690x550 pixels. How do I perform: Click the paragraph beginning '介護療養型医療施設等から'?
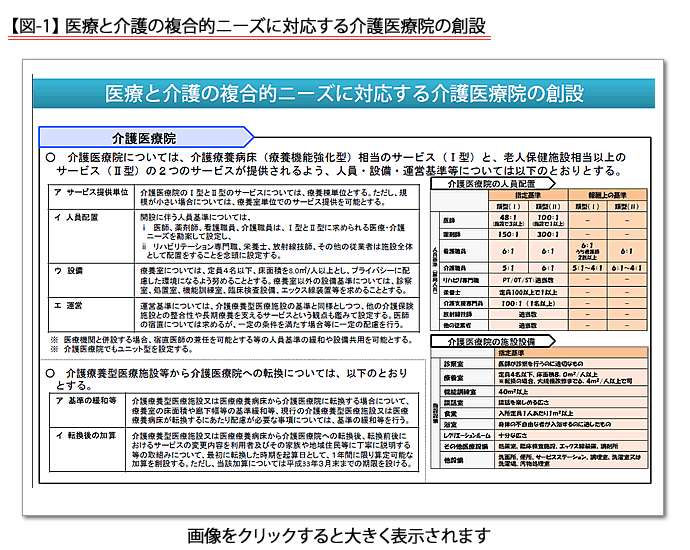pos(228,379)
